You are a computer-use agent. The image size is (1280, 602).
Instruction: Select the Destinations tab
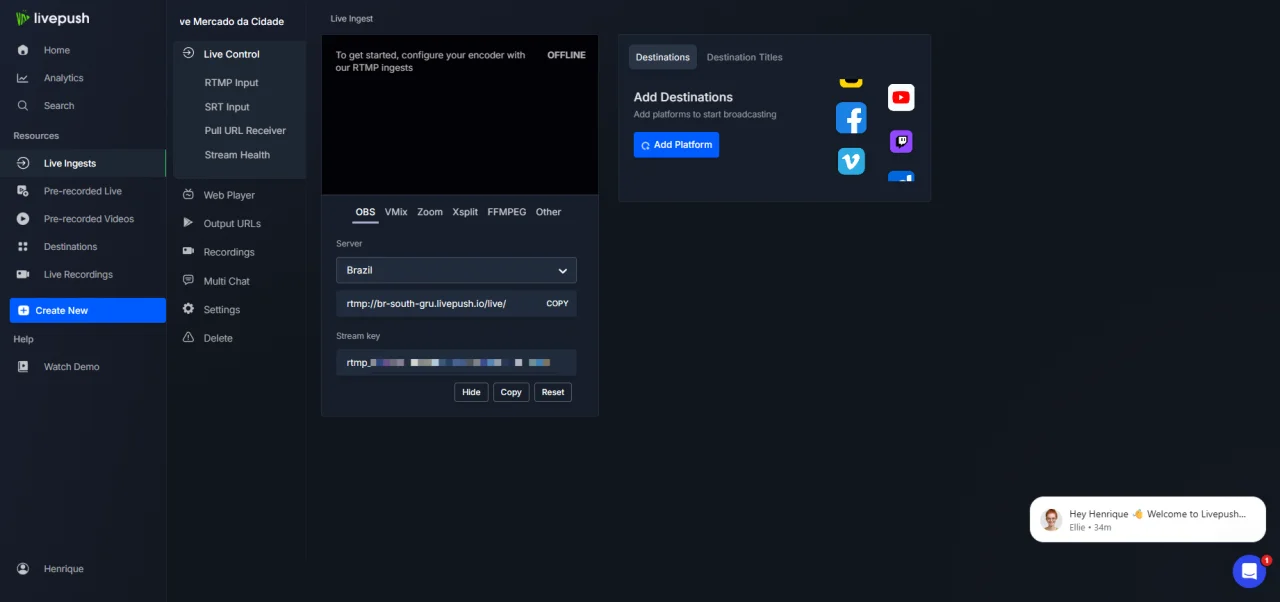tap(663, 57)
